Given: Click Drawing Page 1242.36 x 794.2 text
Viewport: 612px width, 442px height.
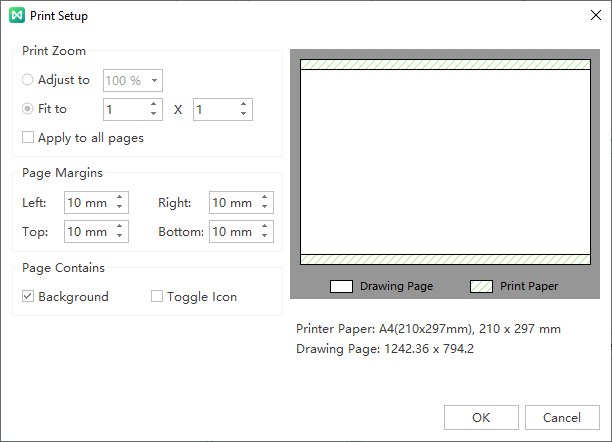Looking at the screenshot, I should tap(385, 349).
